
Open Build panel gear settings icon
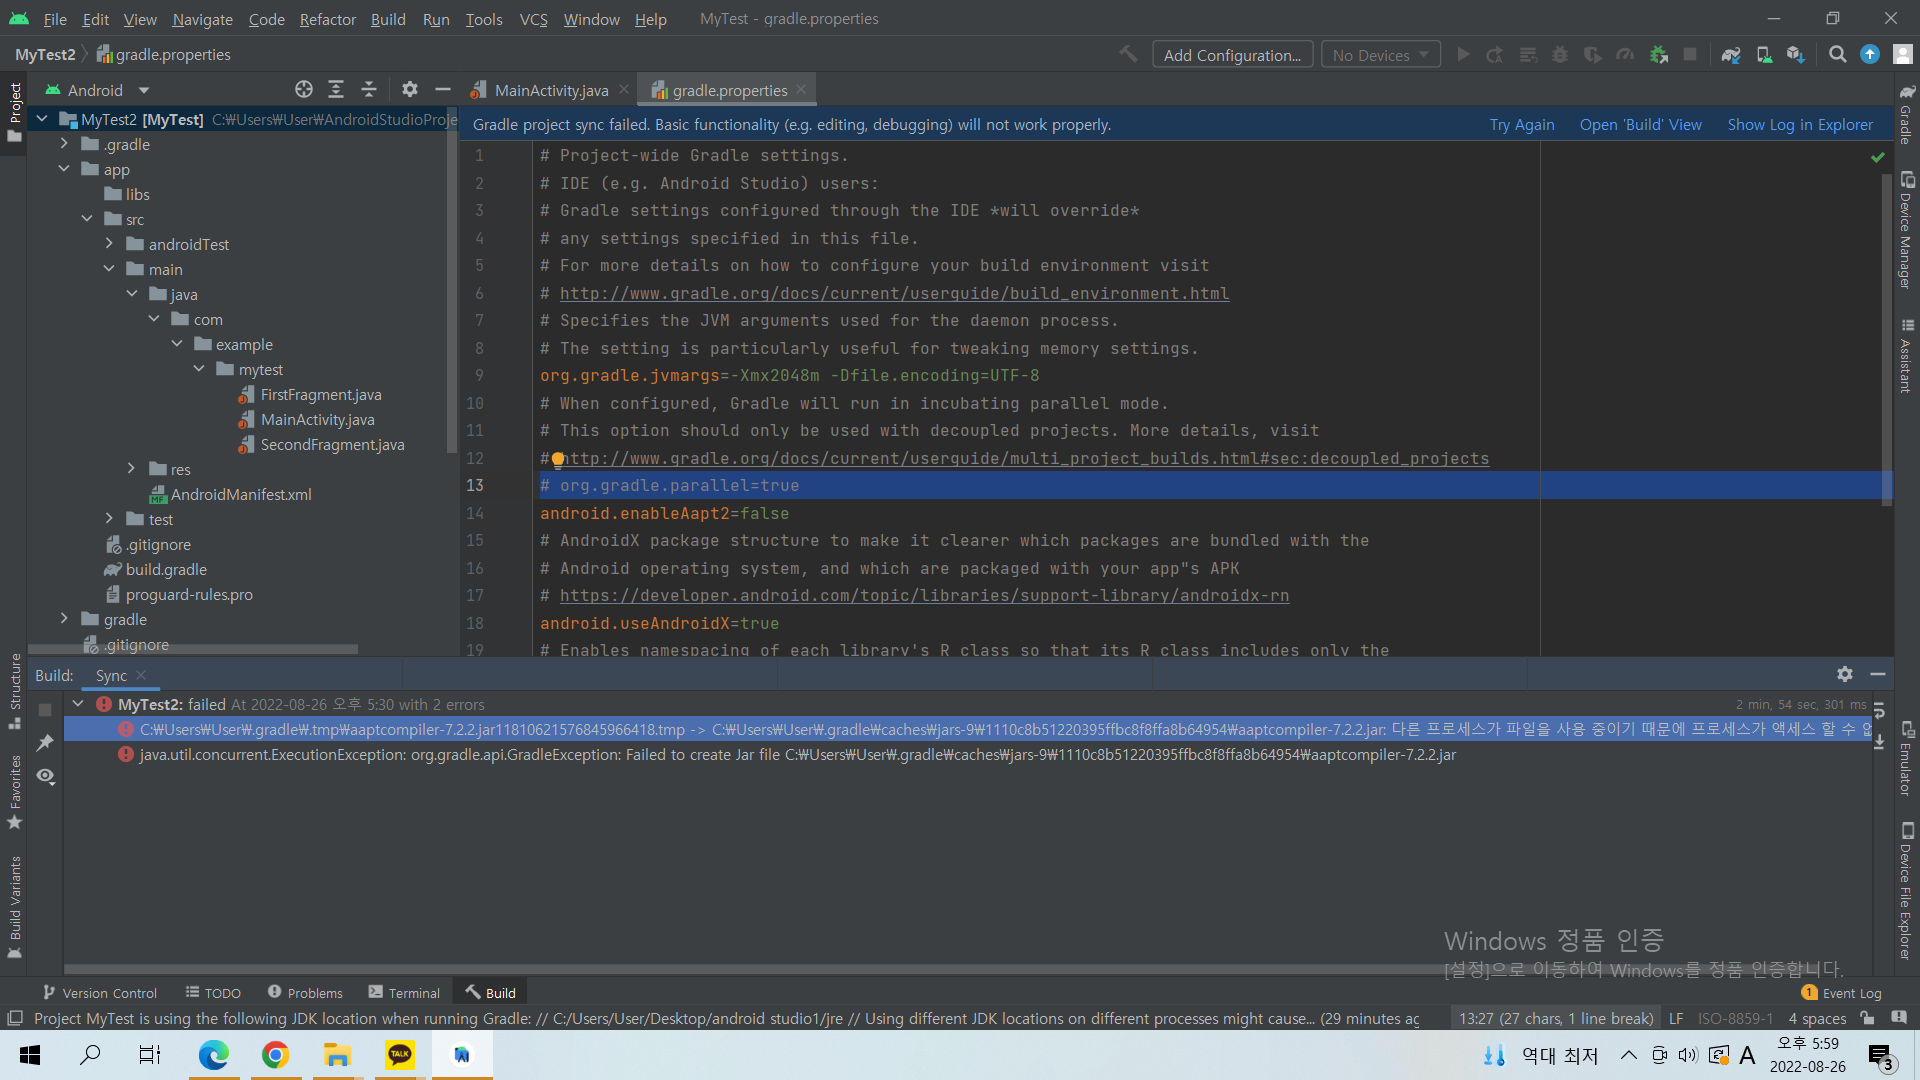point(1845,675)
